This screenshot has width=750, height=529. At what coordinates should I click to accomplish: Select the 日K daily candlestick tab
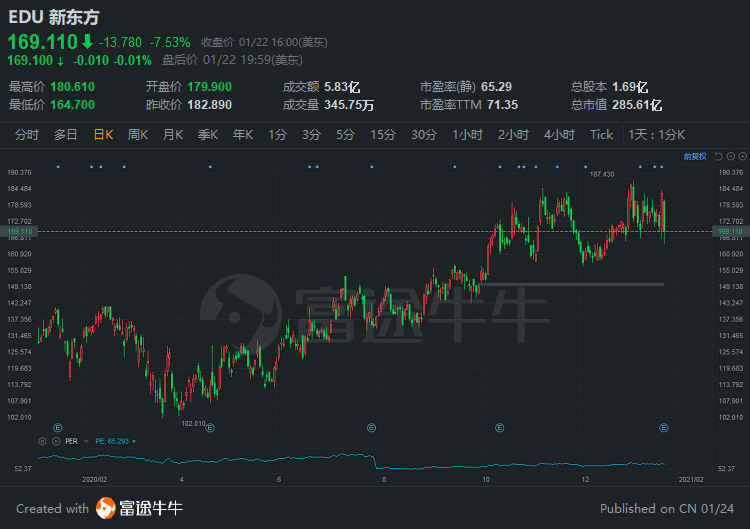pos(103,135)
